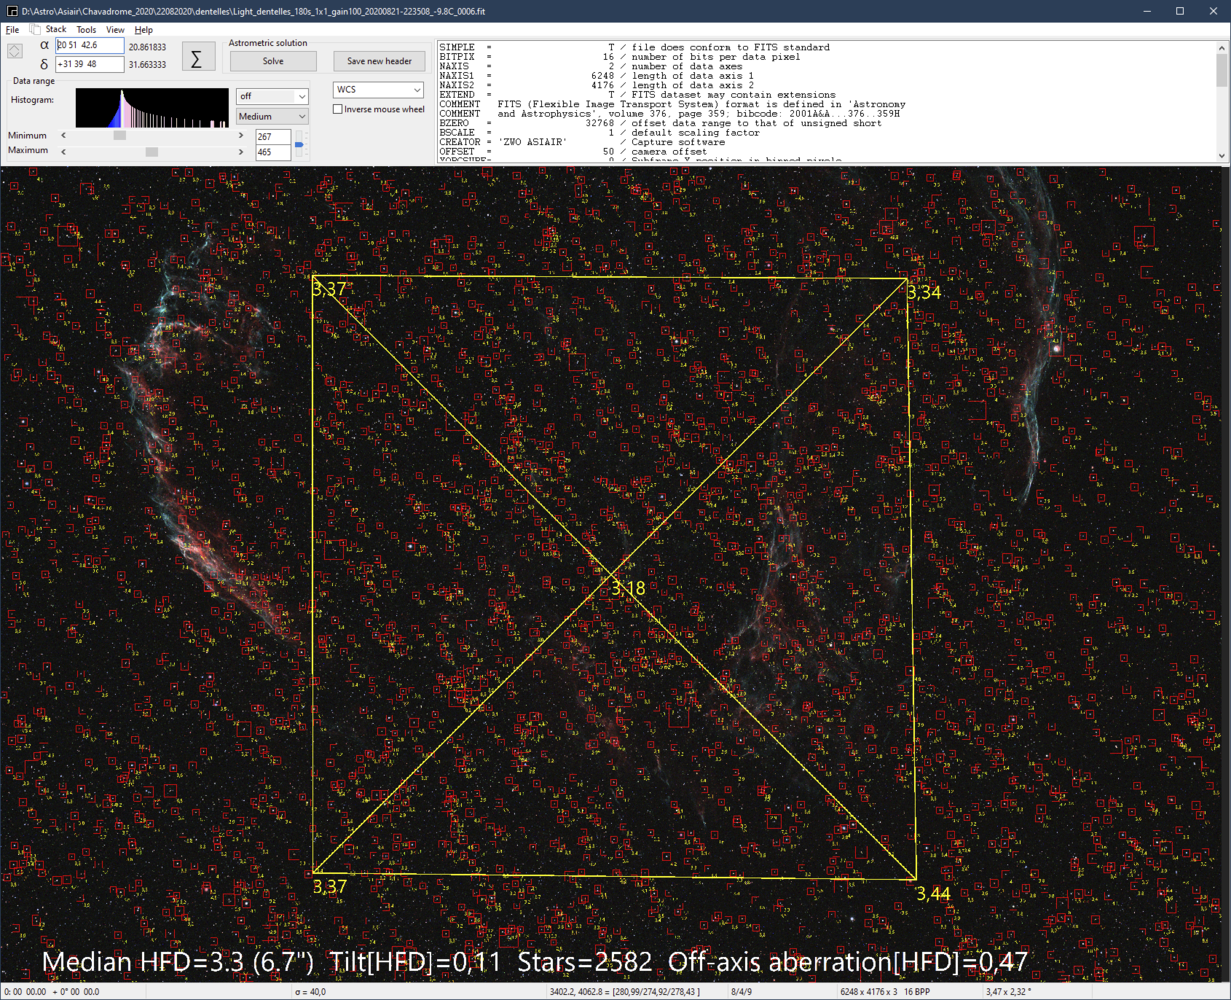1231x1000 pixels.
Task: Click the declination input field
Action: pyautogui.click(x=90, y=64)
